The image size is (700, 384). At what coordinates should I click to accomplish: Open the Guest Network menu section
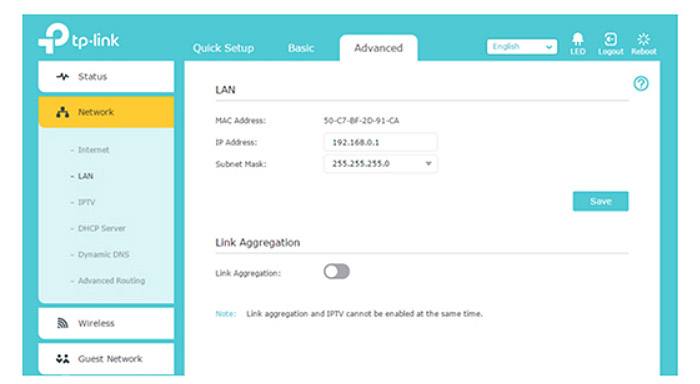coord(106,359)
